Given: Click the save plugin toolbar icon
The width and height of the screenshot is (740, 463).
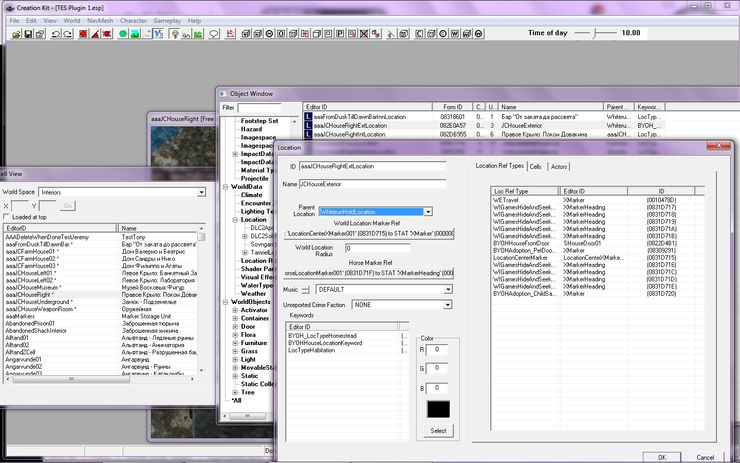Looking at the screenshot, I should coord(30,33).
